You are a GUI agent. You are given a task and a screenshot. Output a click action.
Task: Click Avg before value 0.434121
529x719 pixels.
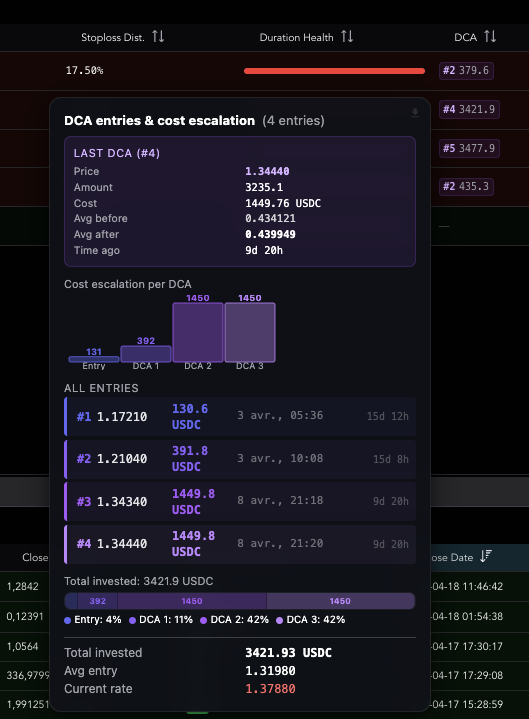click(270, 219)
